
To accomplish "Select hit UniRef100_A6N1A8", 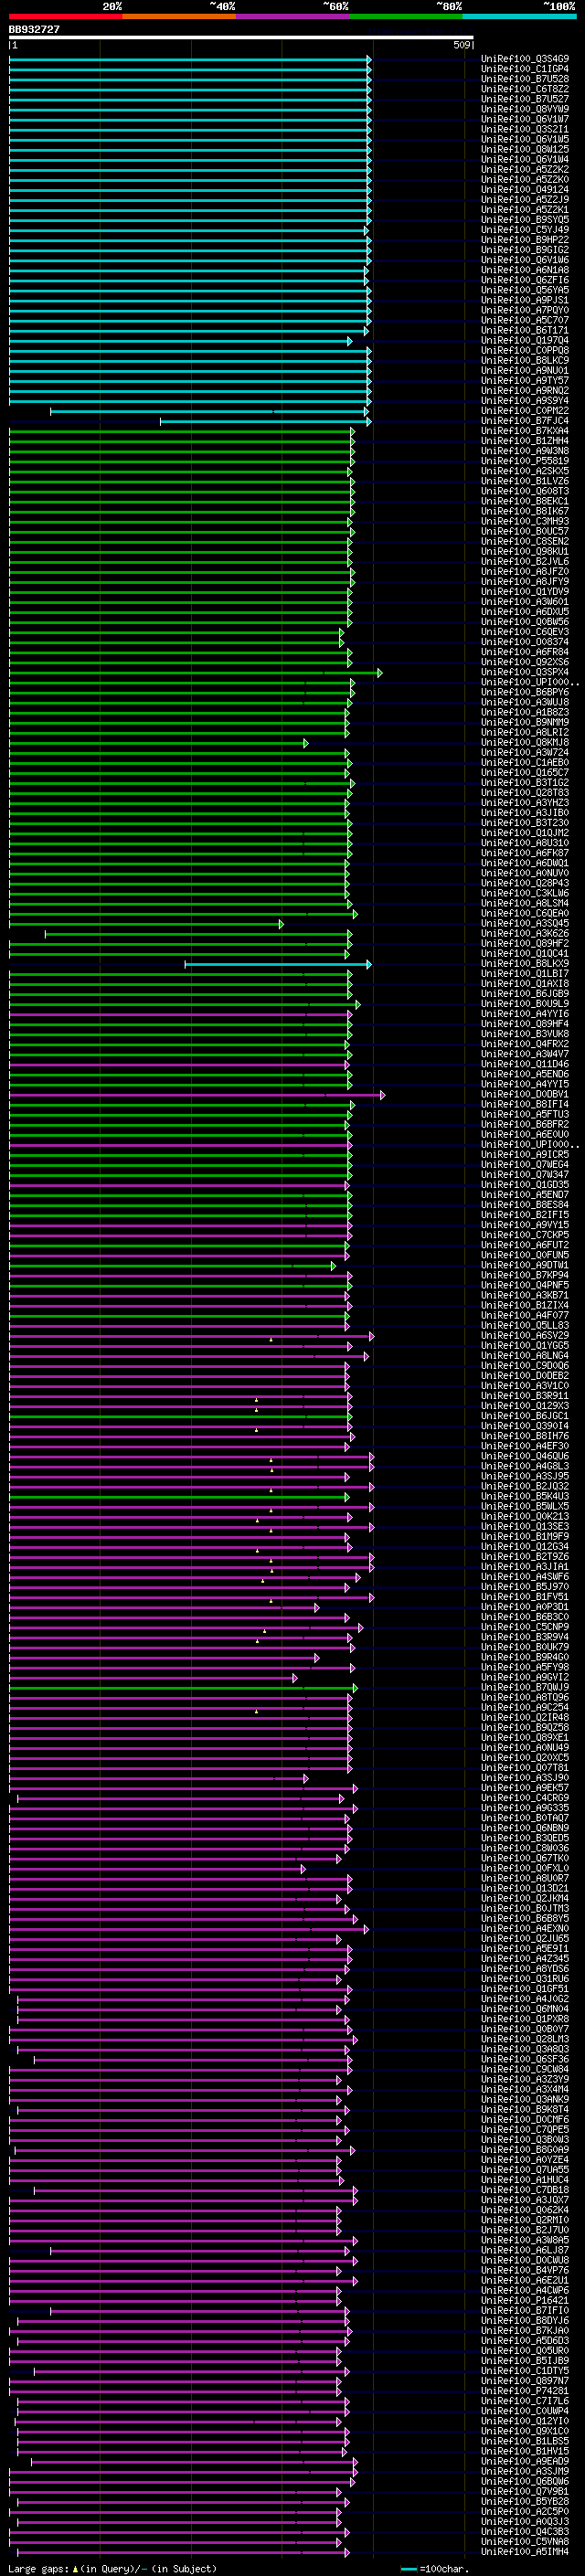I will click(x=525, y=270).
